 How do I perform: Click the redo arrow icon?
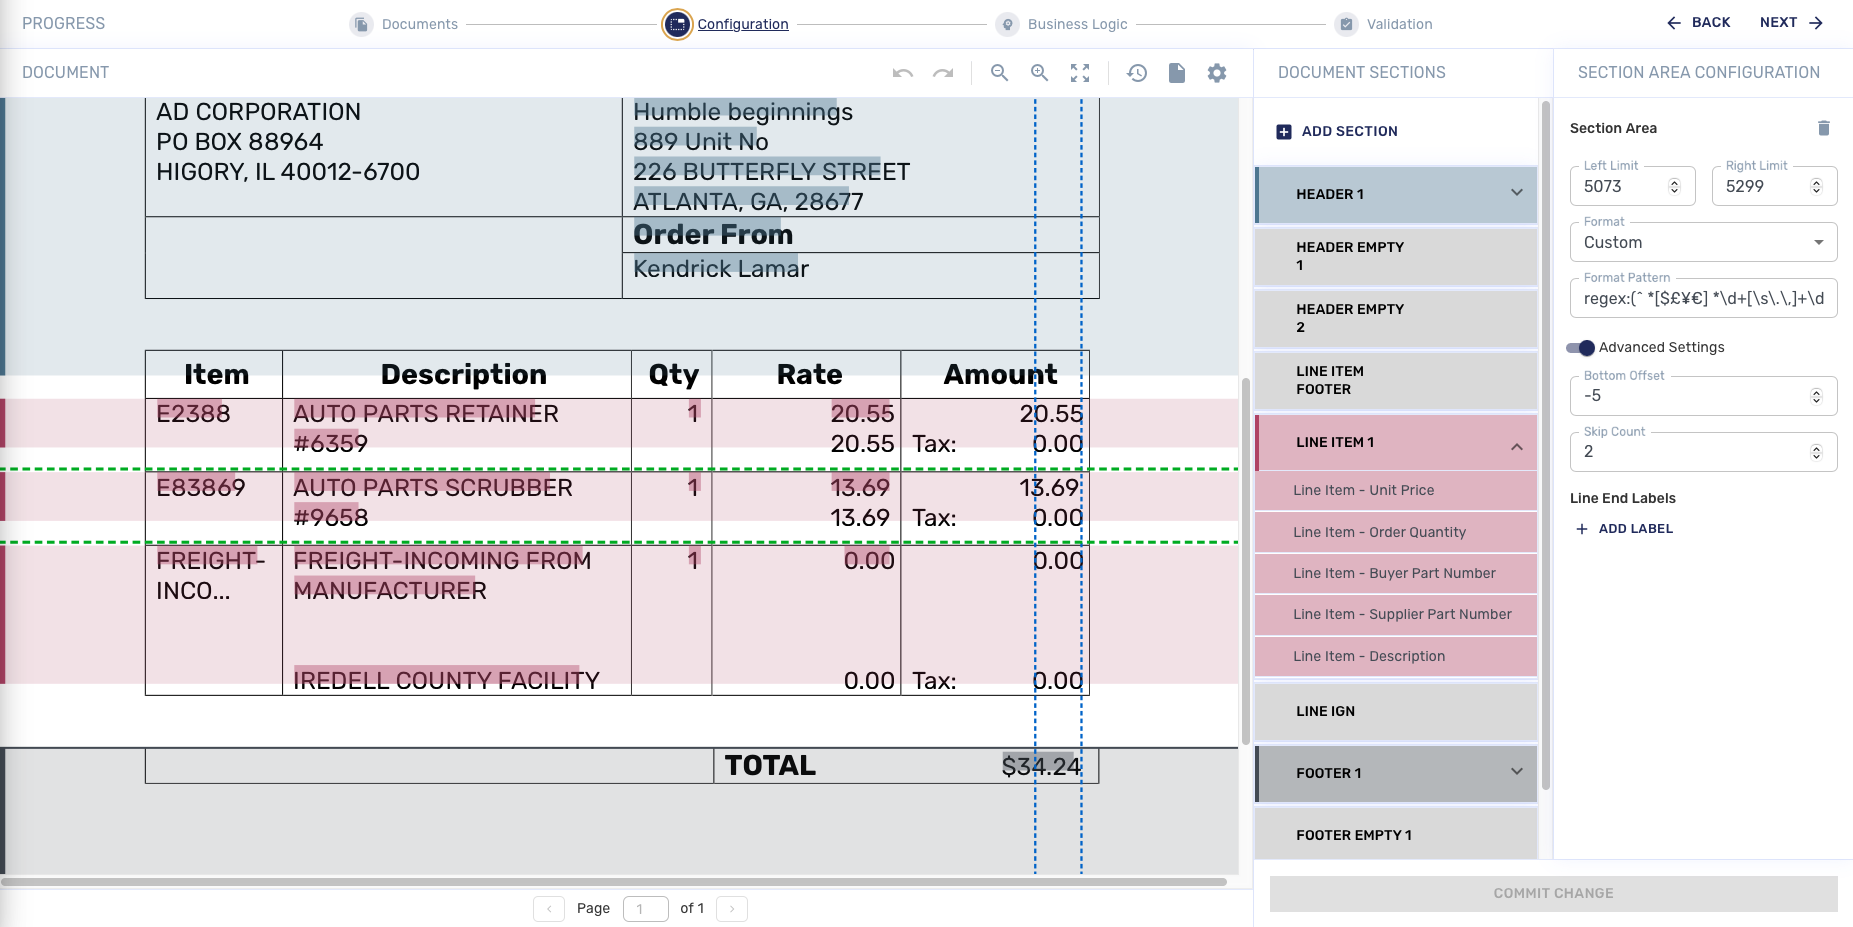coord(943,73)
